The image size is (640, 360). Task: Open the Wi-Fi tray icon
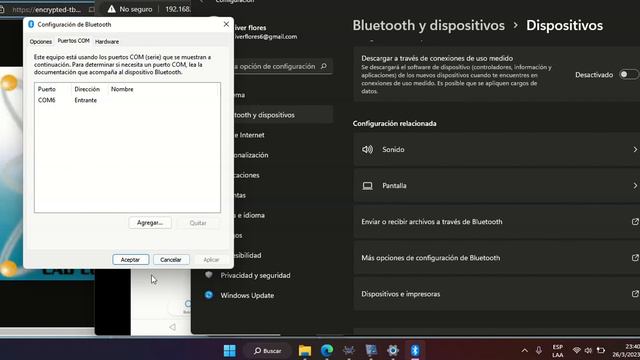576,351
